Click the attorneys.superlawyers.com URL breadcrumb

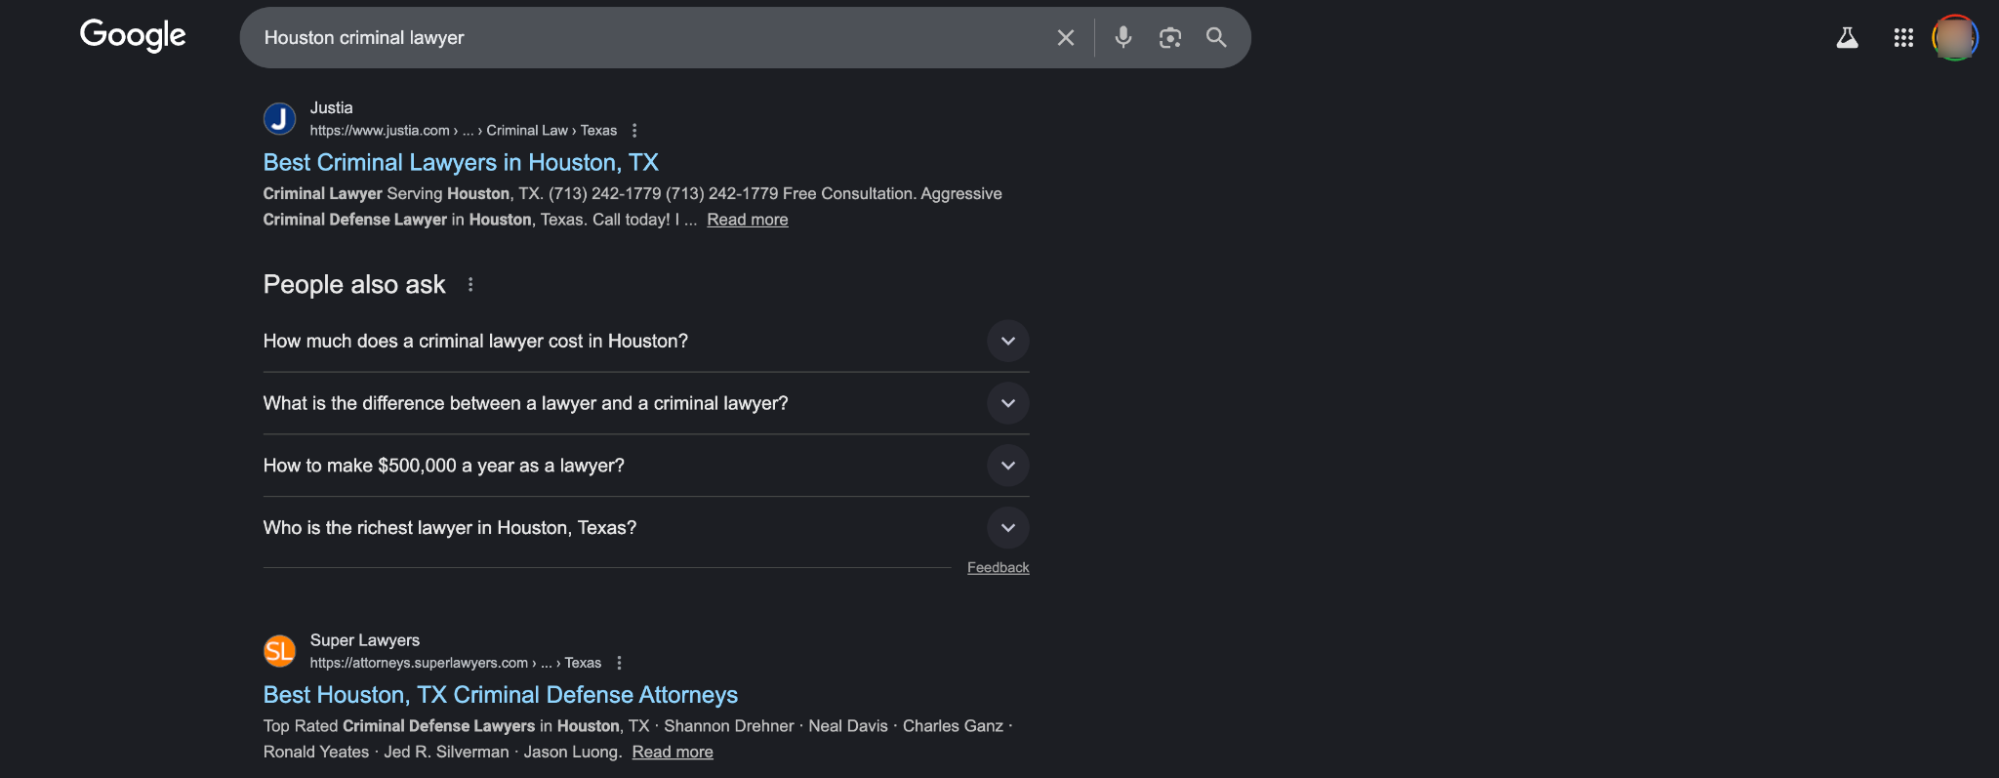(x=455, y=663)
